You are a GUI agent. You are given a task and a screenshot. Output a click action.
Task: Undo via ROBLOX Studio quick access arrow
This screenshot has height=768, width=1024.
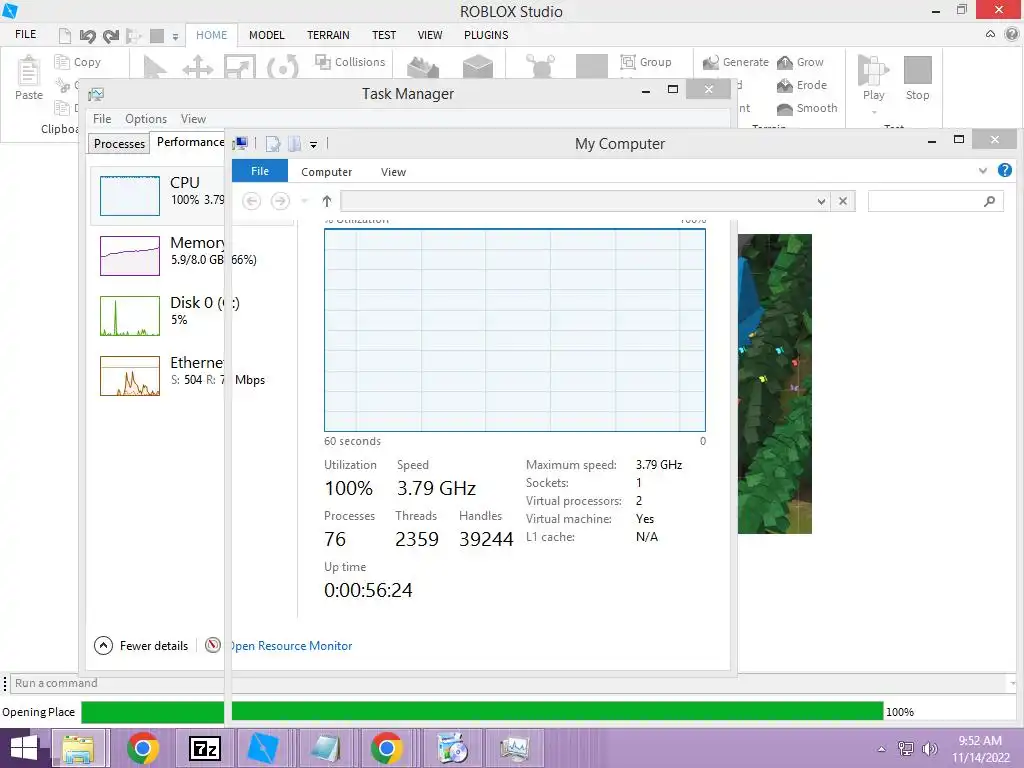(x=88, y=36)
